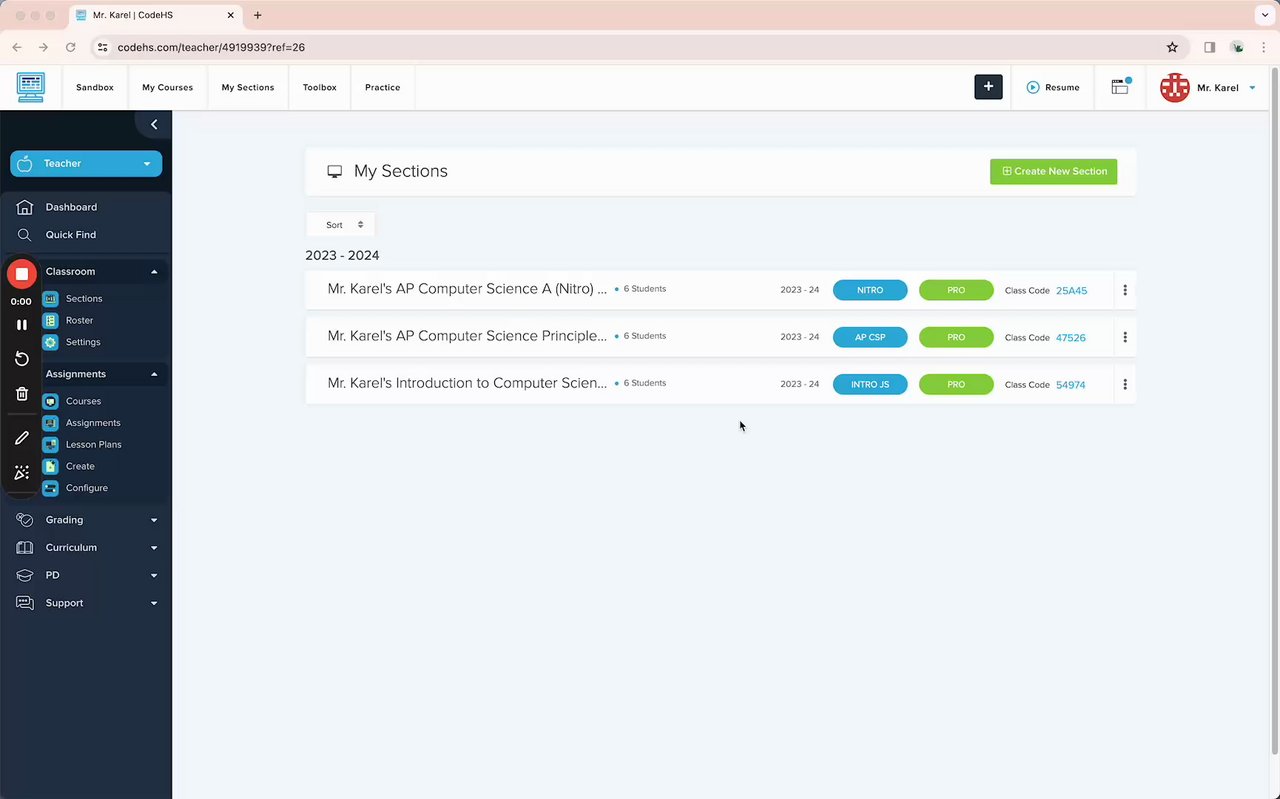Open Quick Find search
The width and height of the screenshot is (1280, 799).
coord(71,235)
